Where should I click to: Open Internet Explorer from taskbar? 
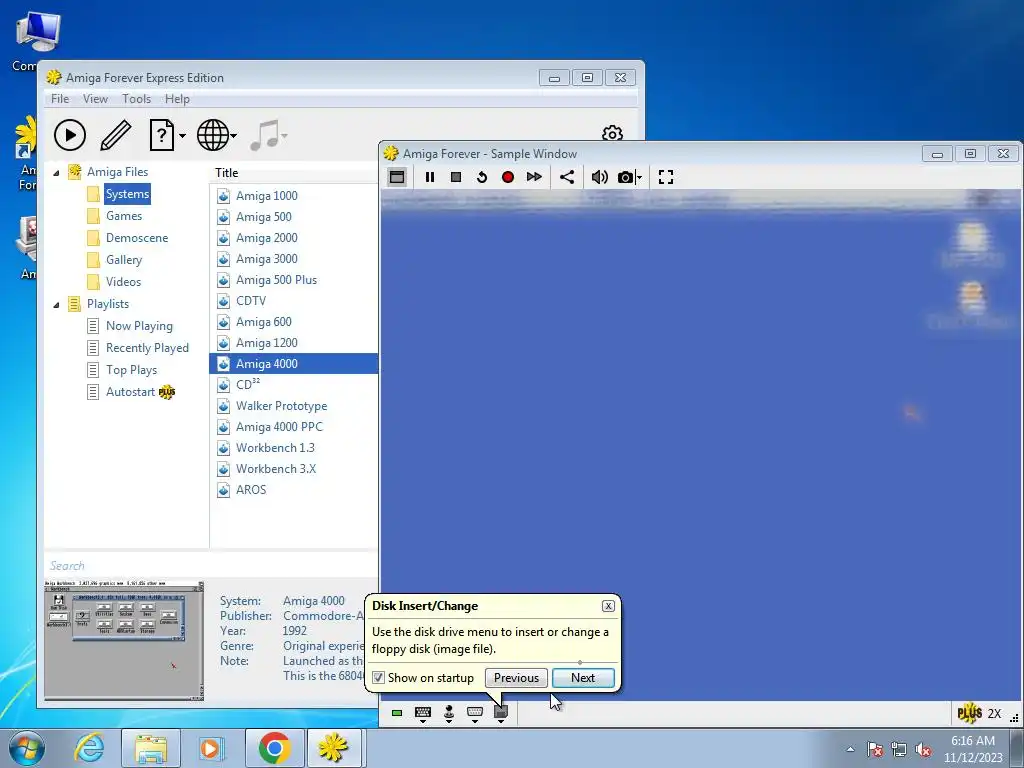89,748
